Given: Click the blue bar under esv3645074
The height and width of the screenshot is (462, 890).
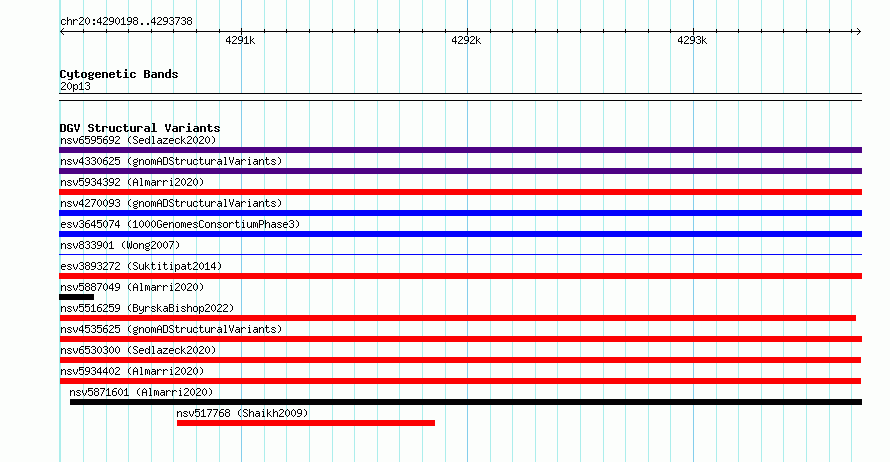Looking at the screenshot, I should [460, 234].
